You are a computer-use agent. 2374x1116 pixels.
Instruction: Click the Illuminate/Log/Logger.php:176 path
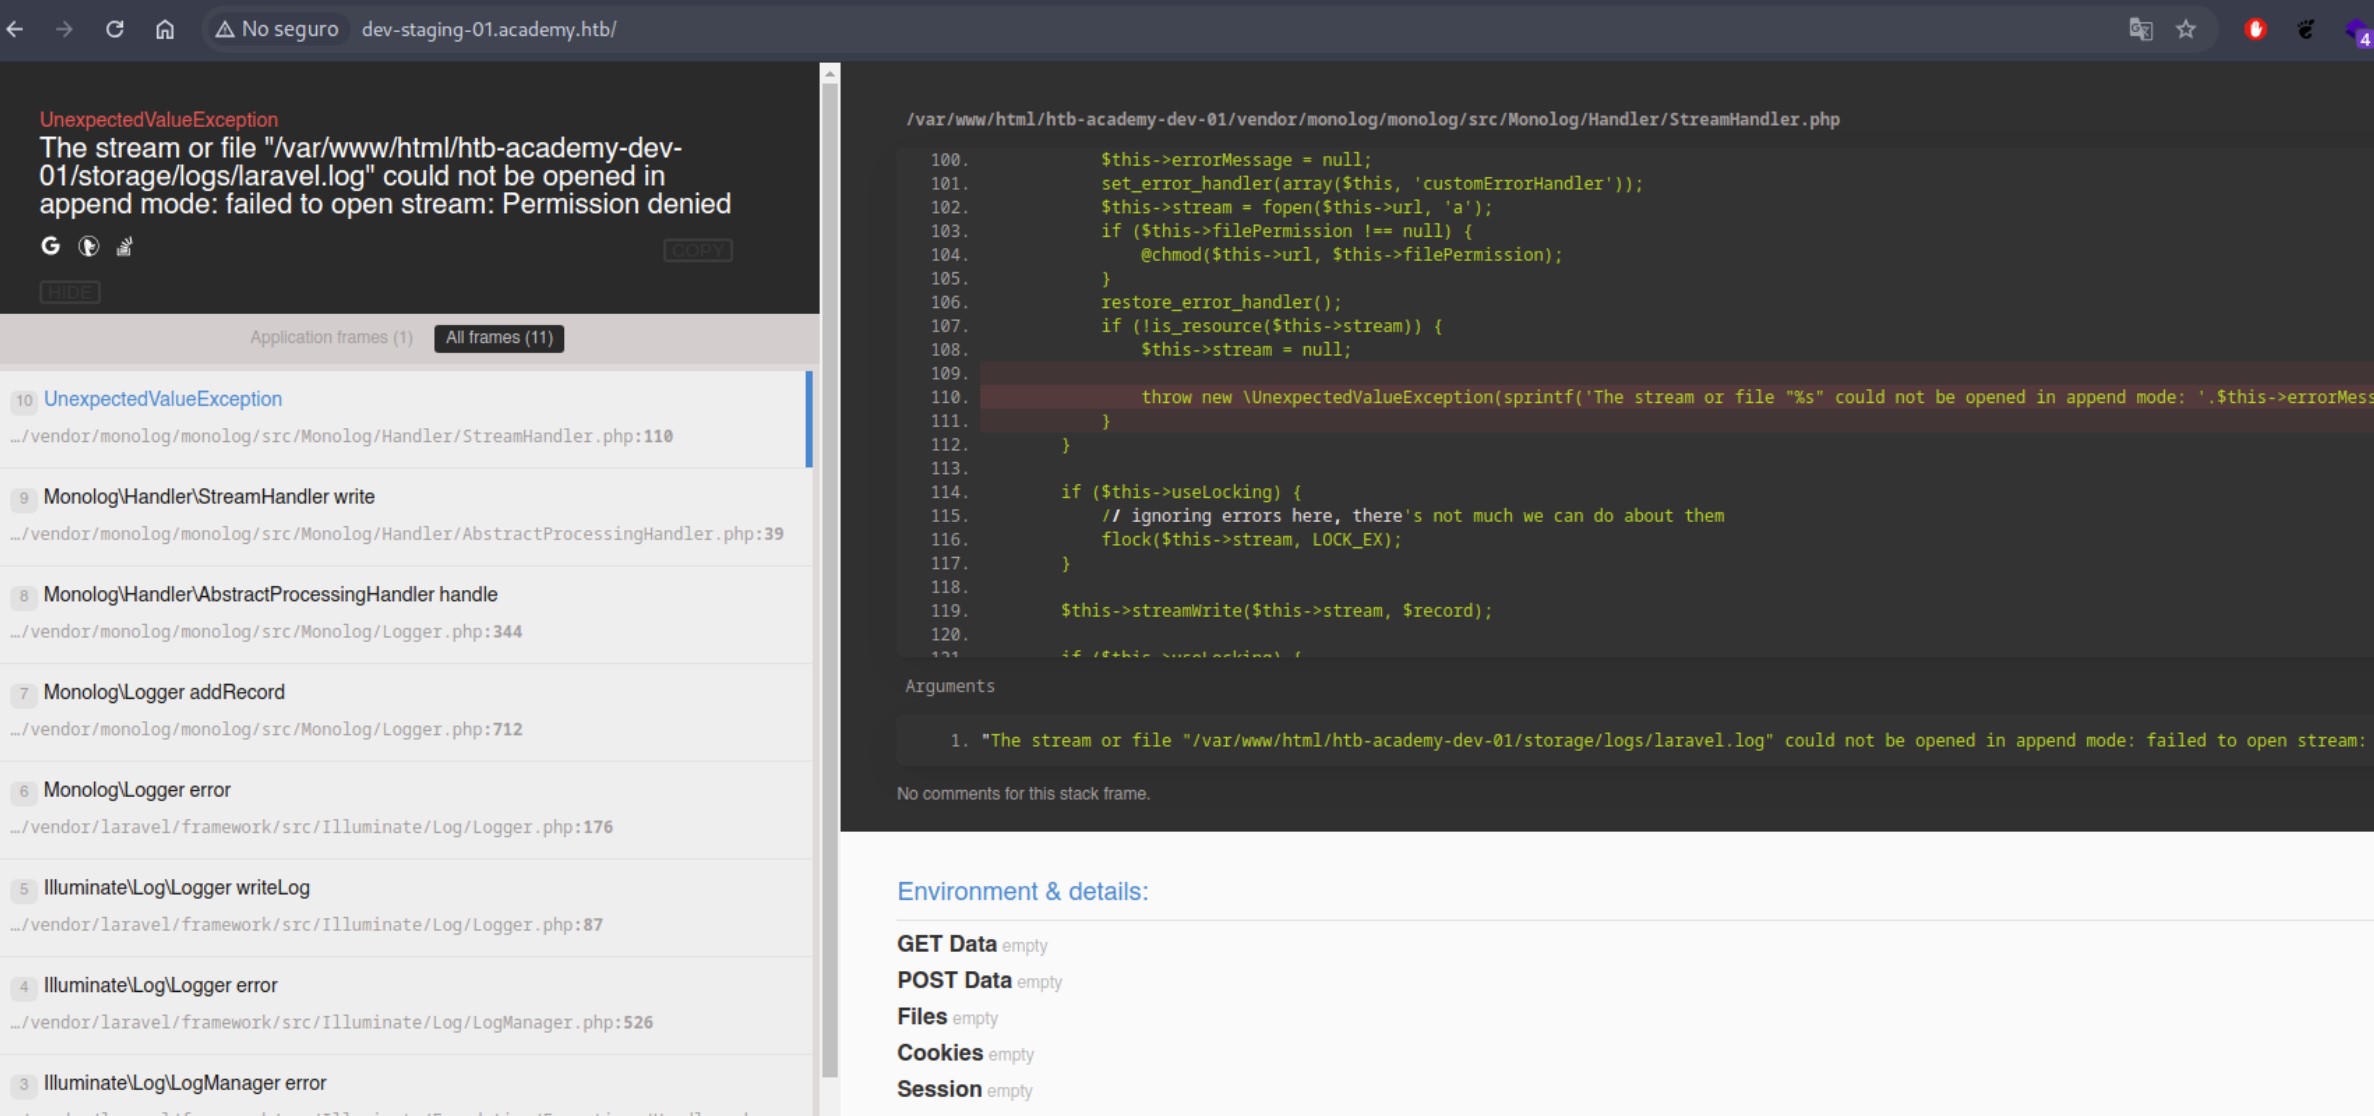[x=311, y=827]
